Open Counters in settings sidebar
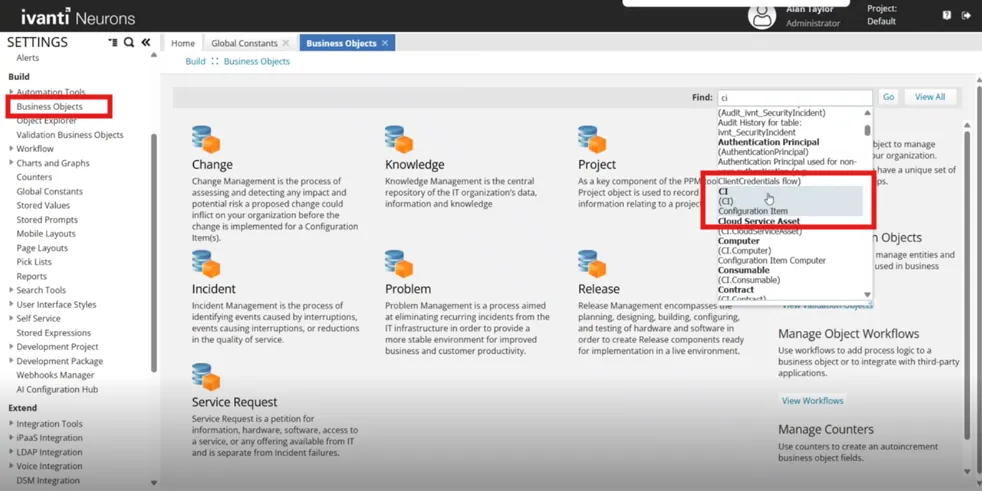This screenshot has height=491, width=982. coord(34,177)
